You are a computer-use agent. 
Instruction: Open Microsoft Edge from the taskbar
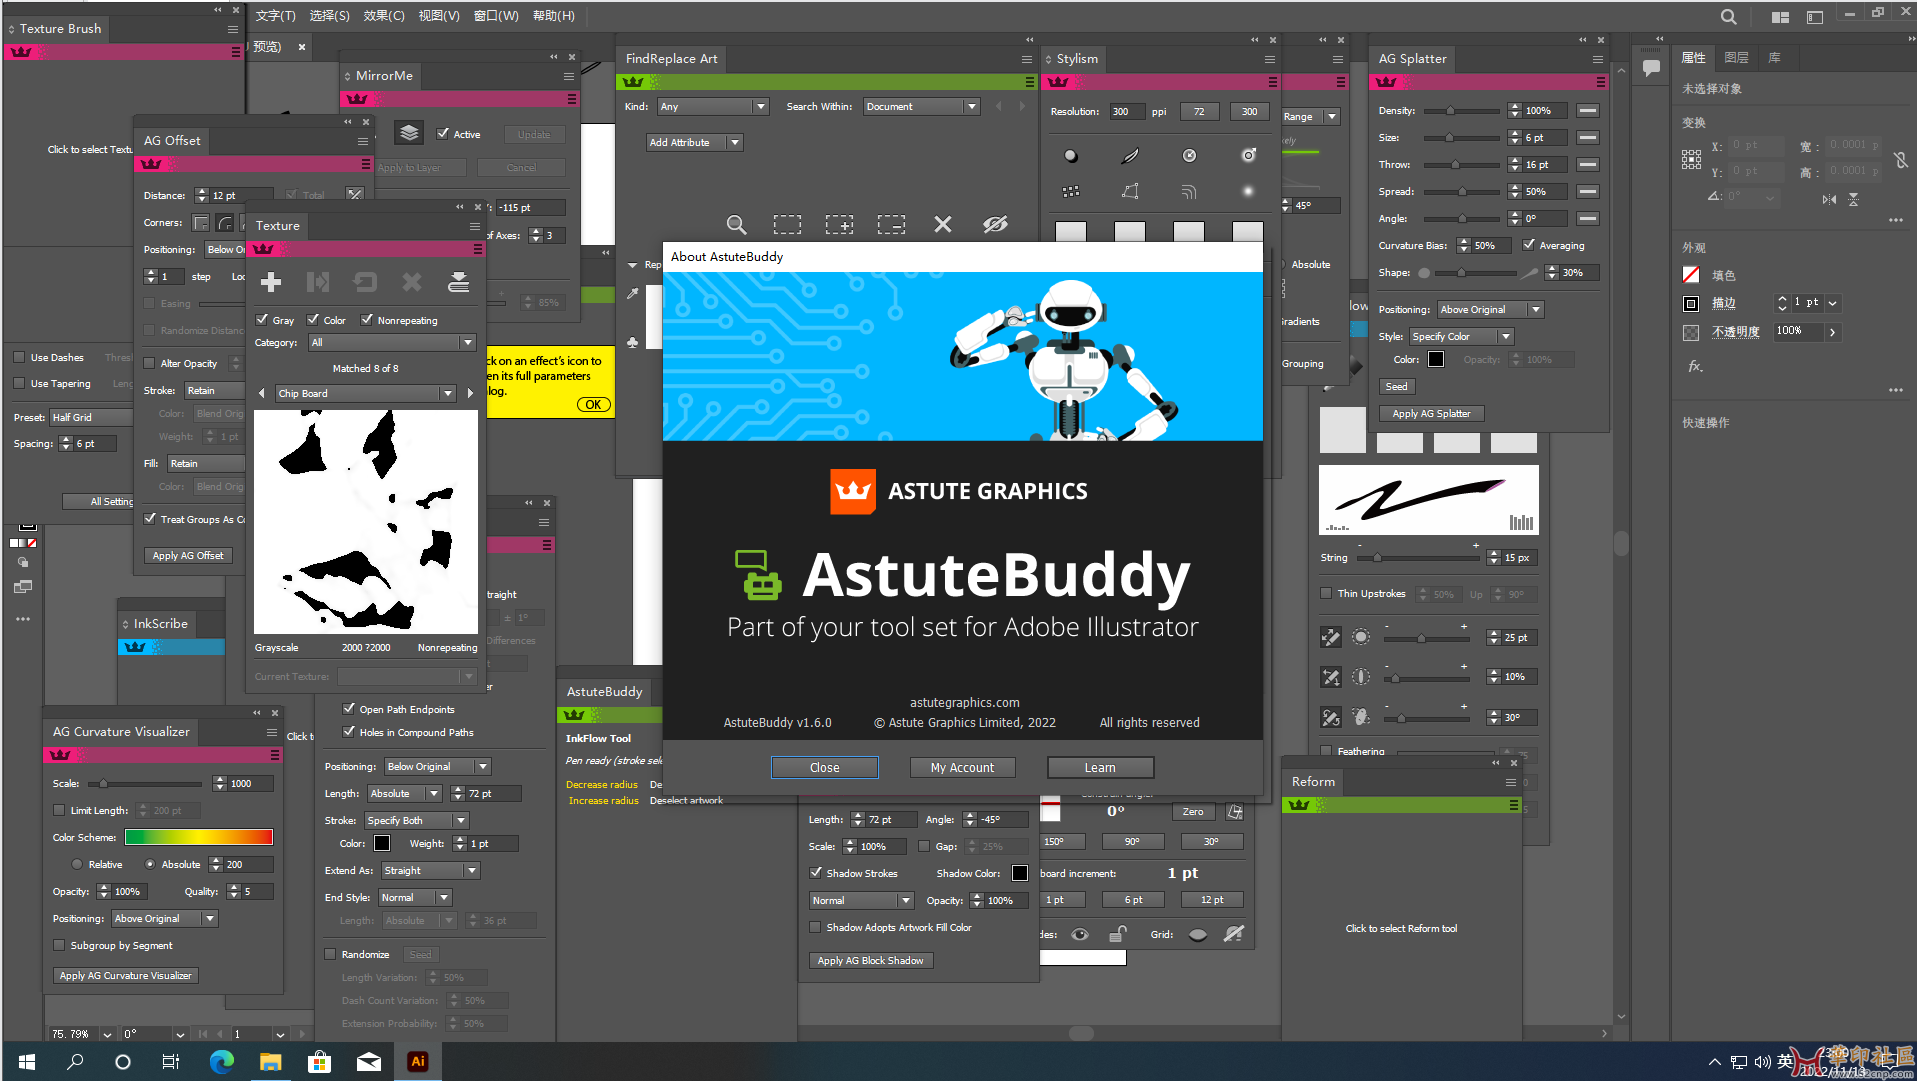[222, 1061]
